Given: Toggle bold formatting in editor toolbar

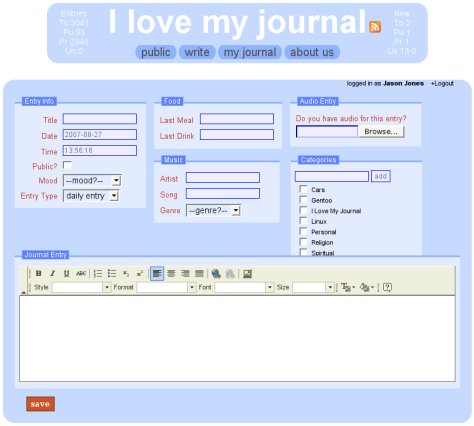Looking at the screenshot, I should click(39, 274).
